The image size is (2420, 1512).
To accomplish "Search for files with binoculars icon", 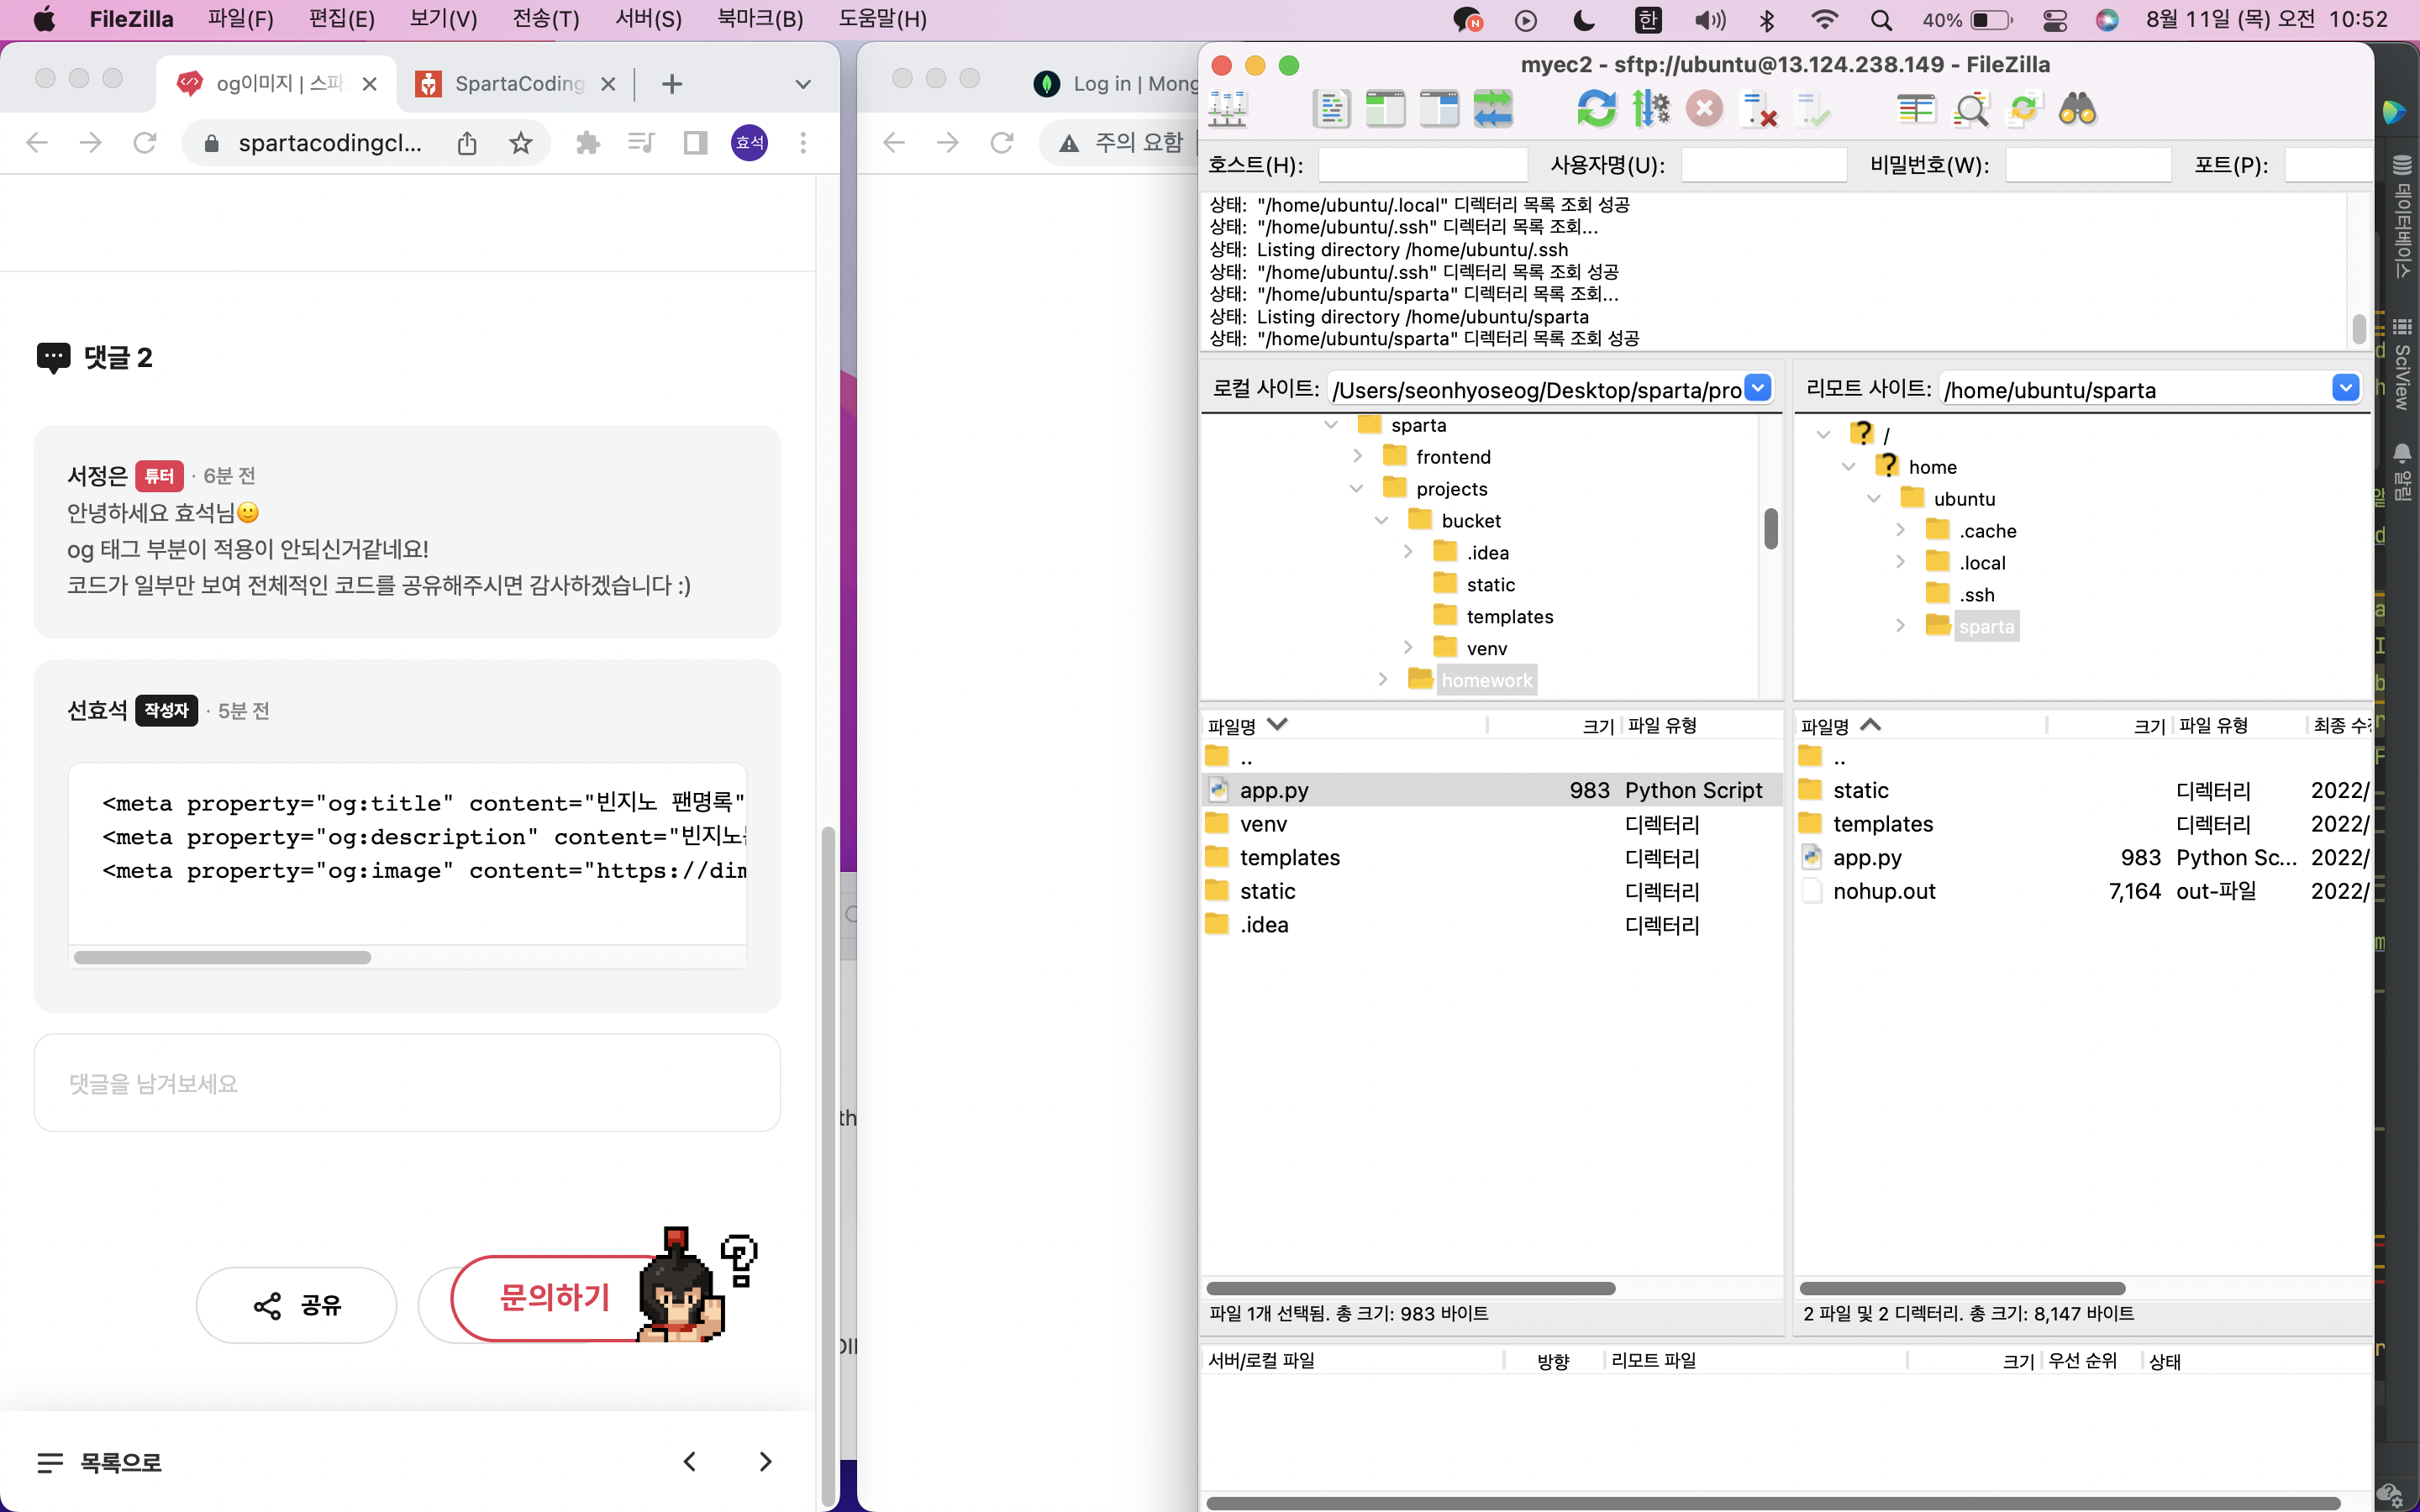I will click(2078, 109).
